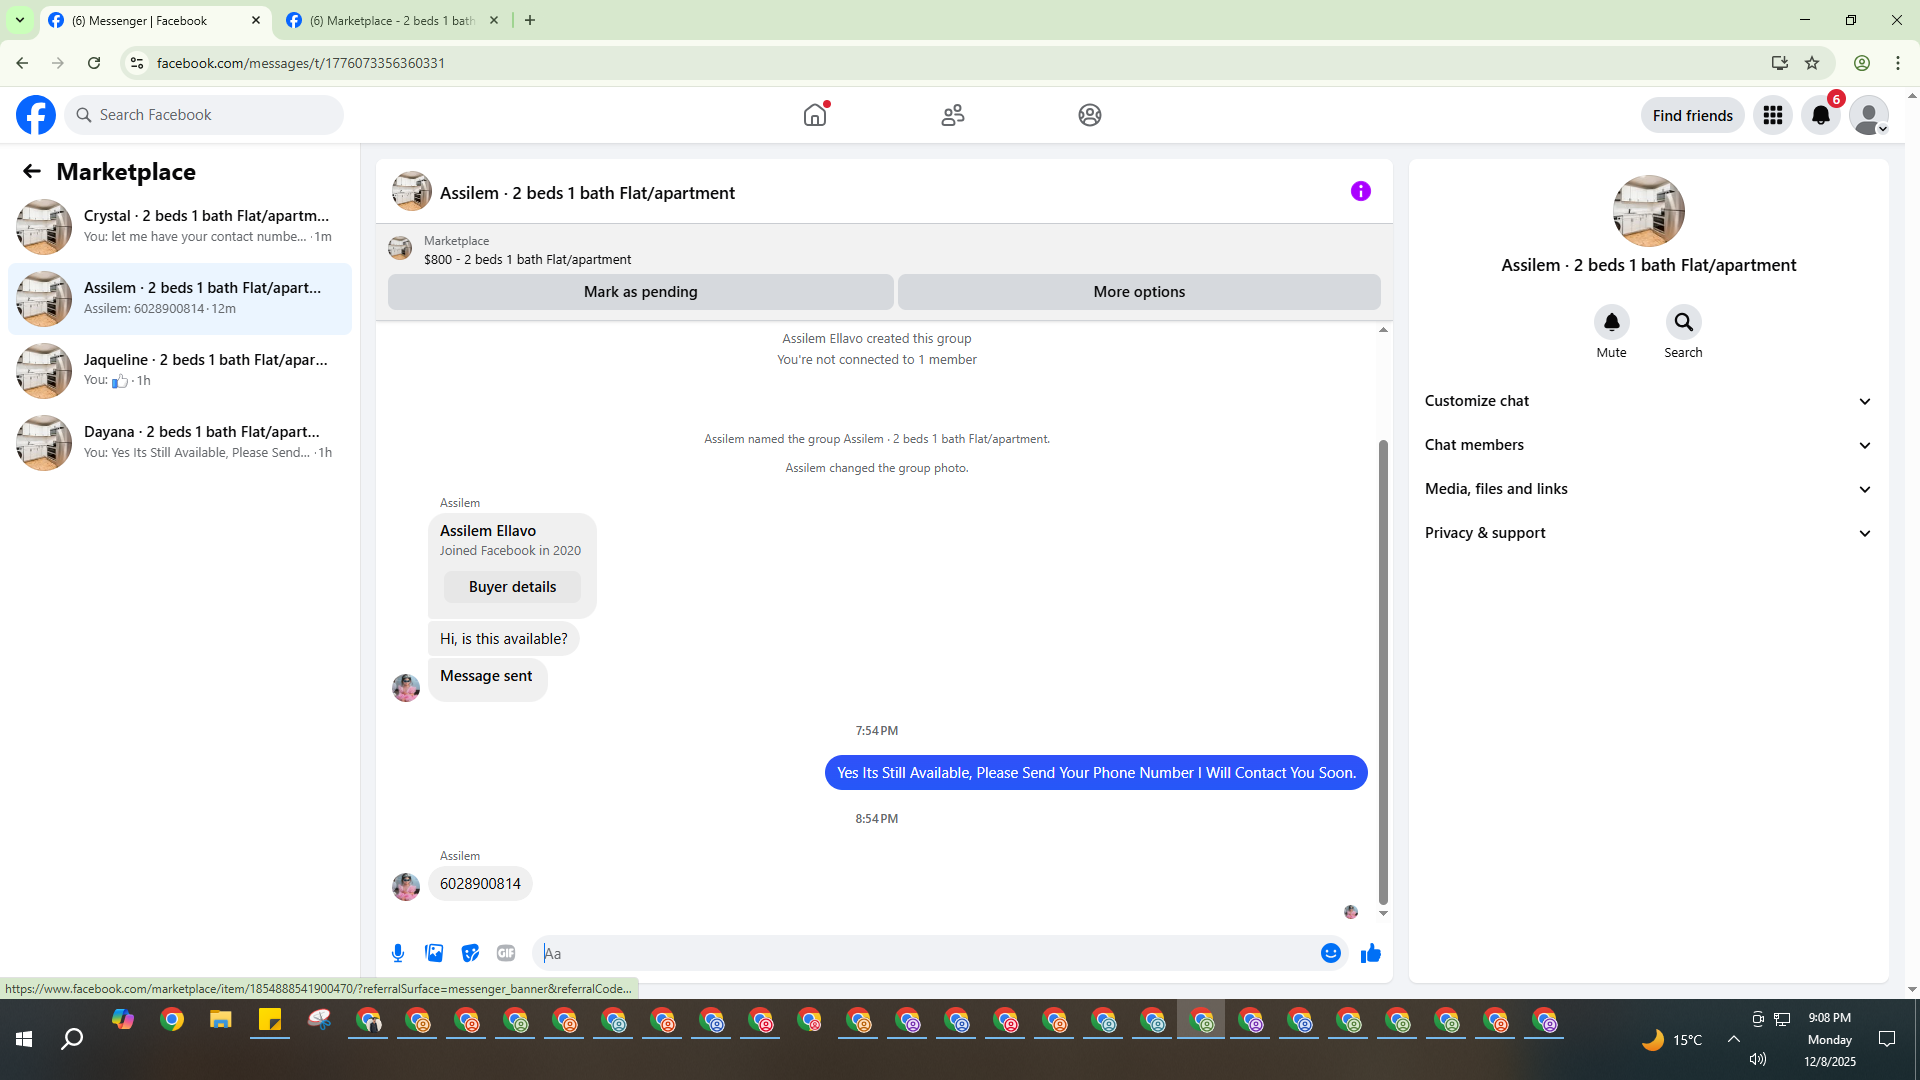Open Sticky Notes from taskbar
1920x1080 pixels.
[270, 1020]
